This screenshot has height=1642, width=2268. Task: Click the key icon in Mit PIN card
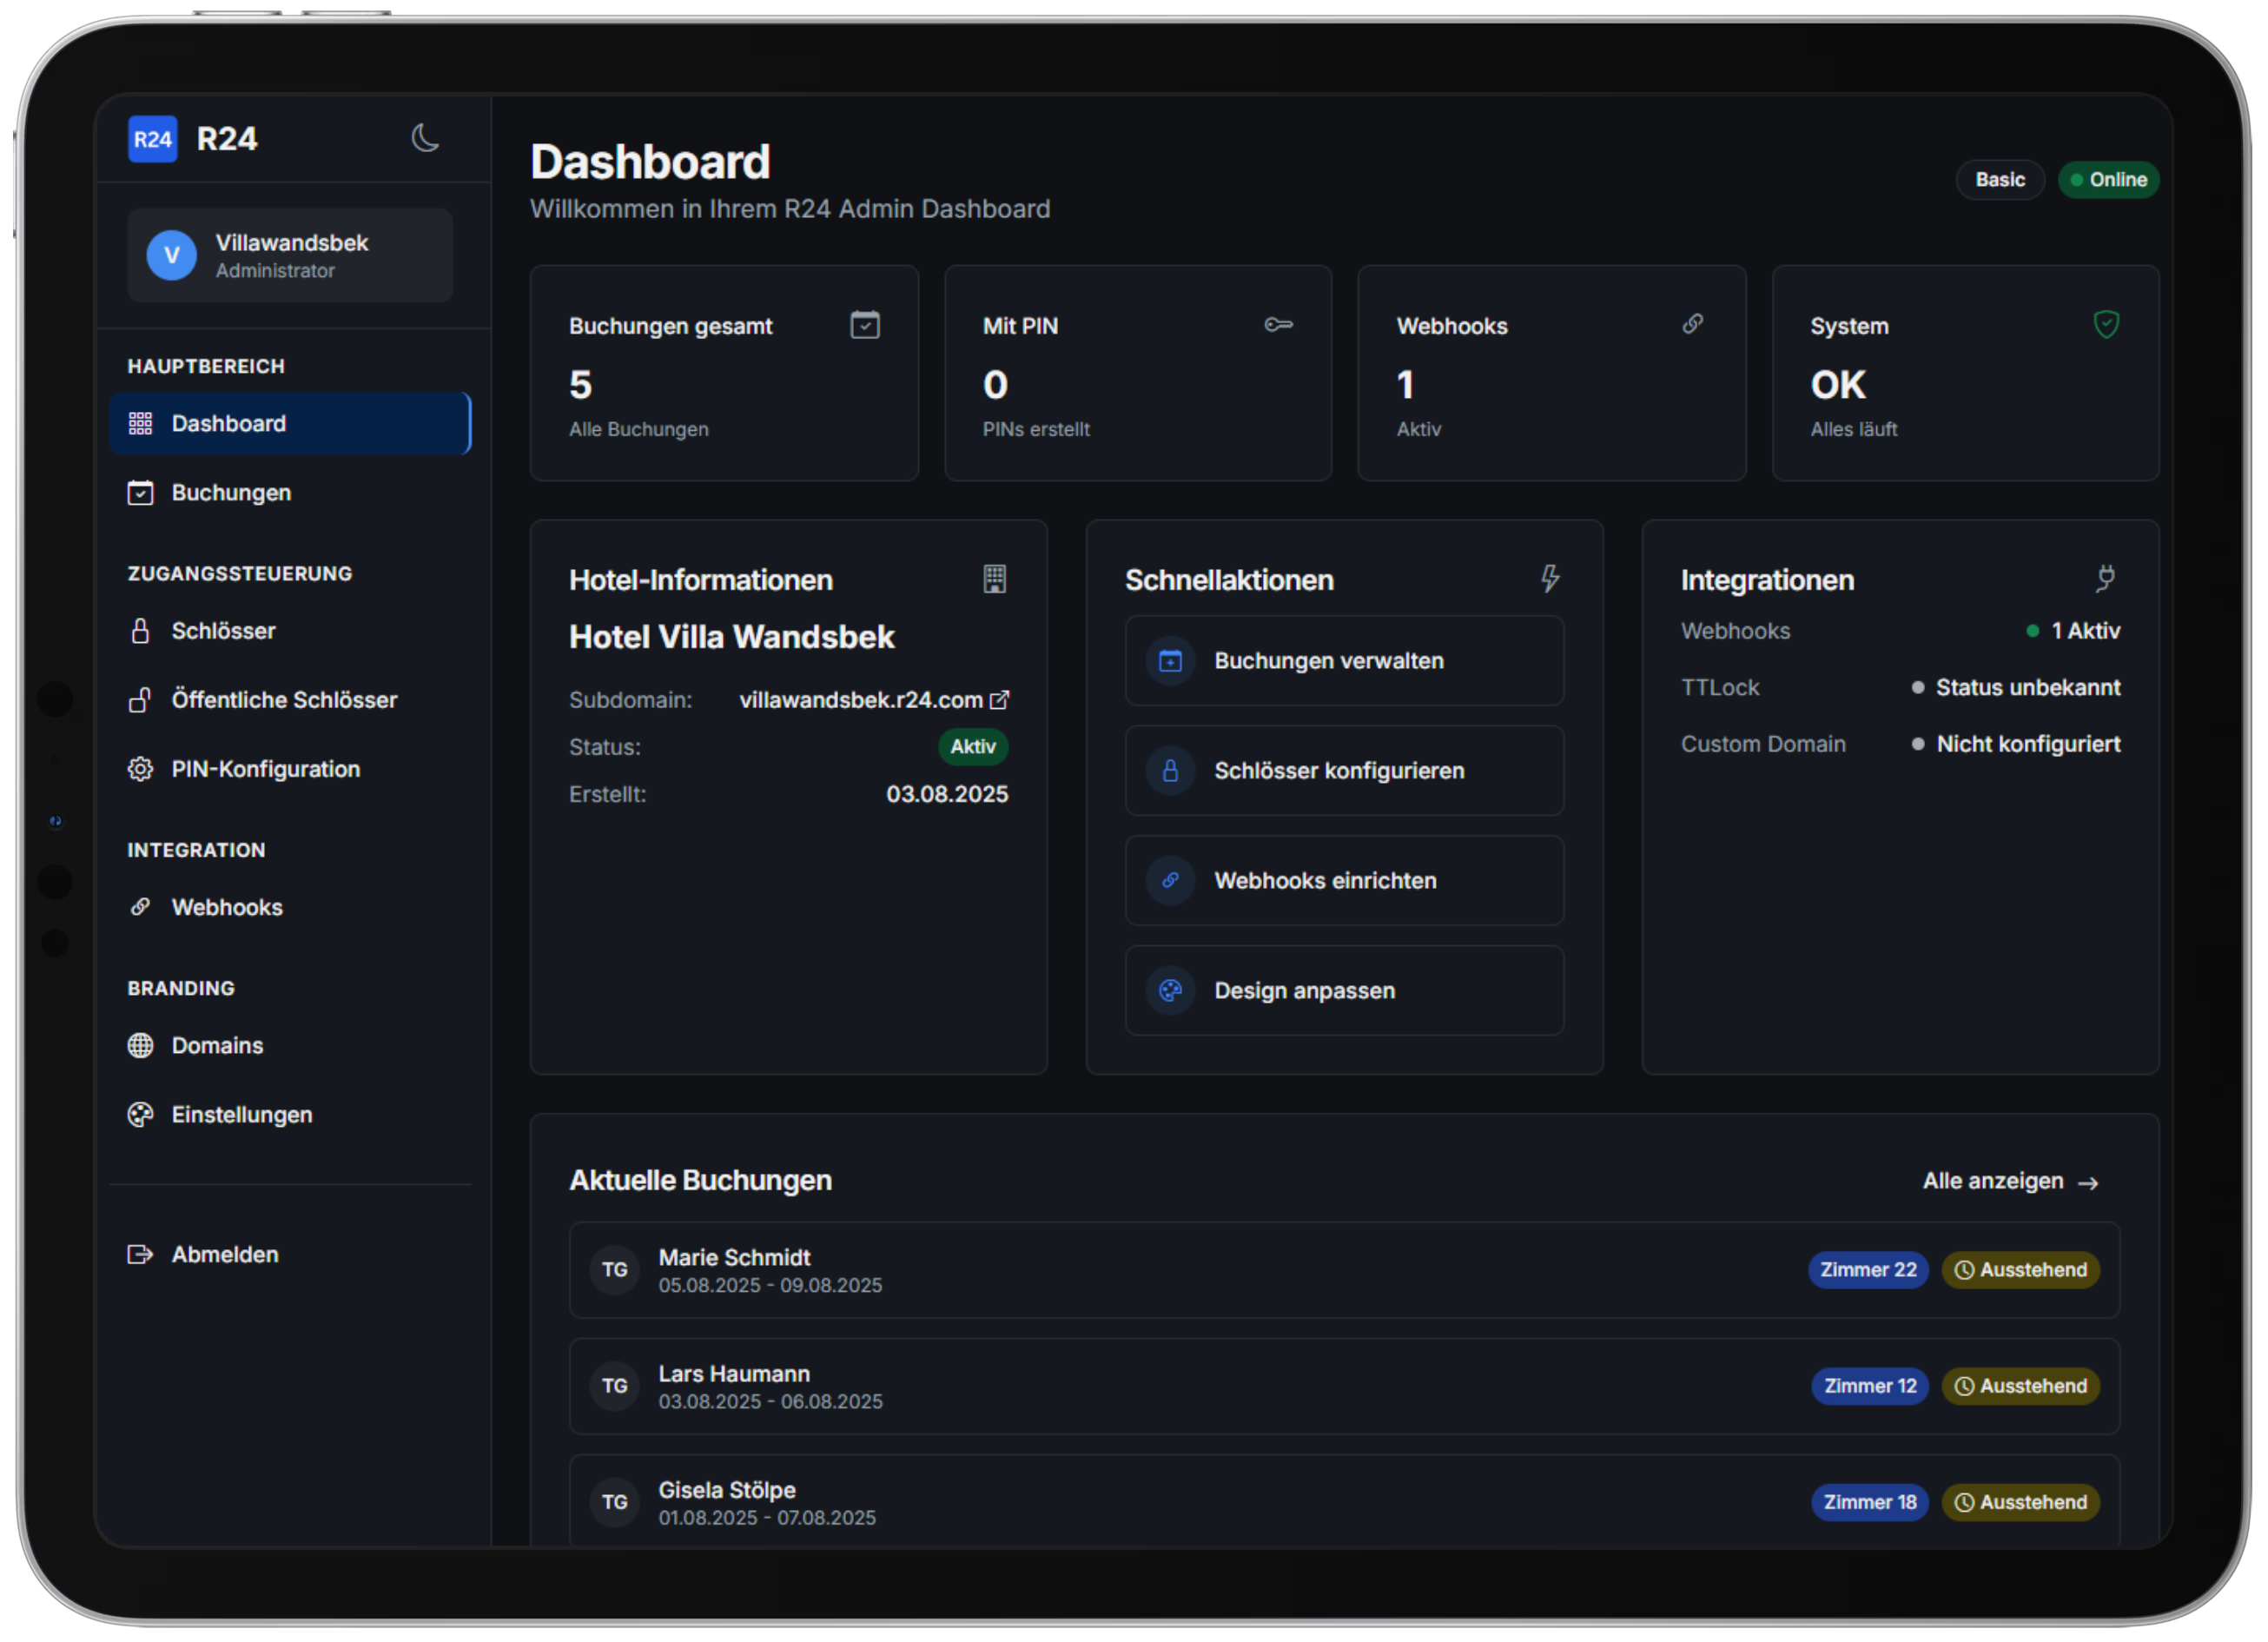[x=1277, y=325]
